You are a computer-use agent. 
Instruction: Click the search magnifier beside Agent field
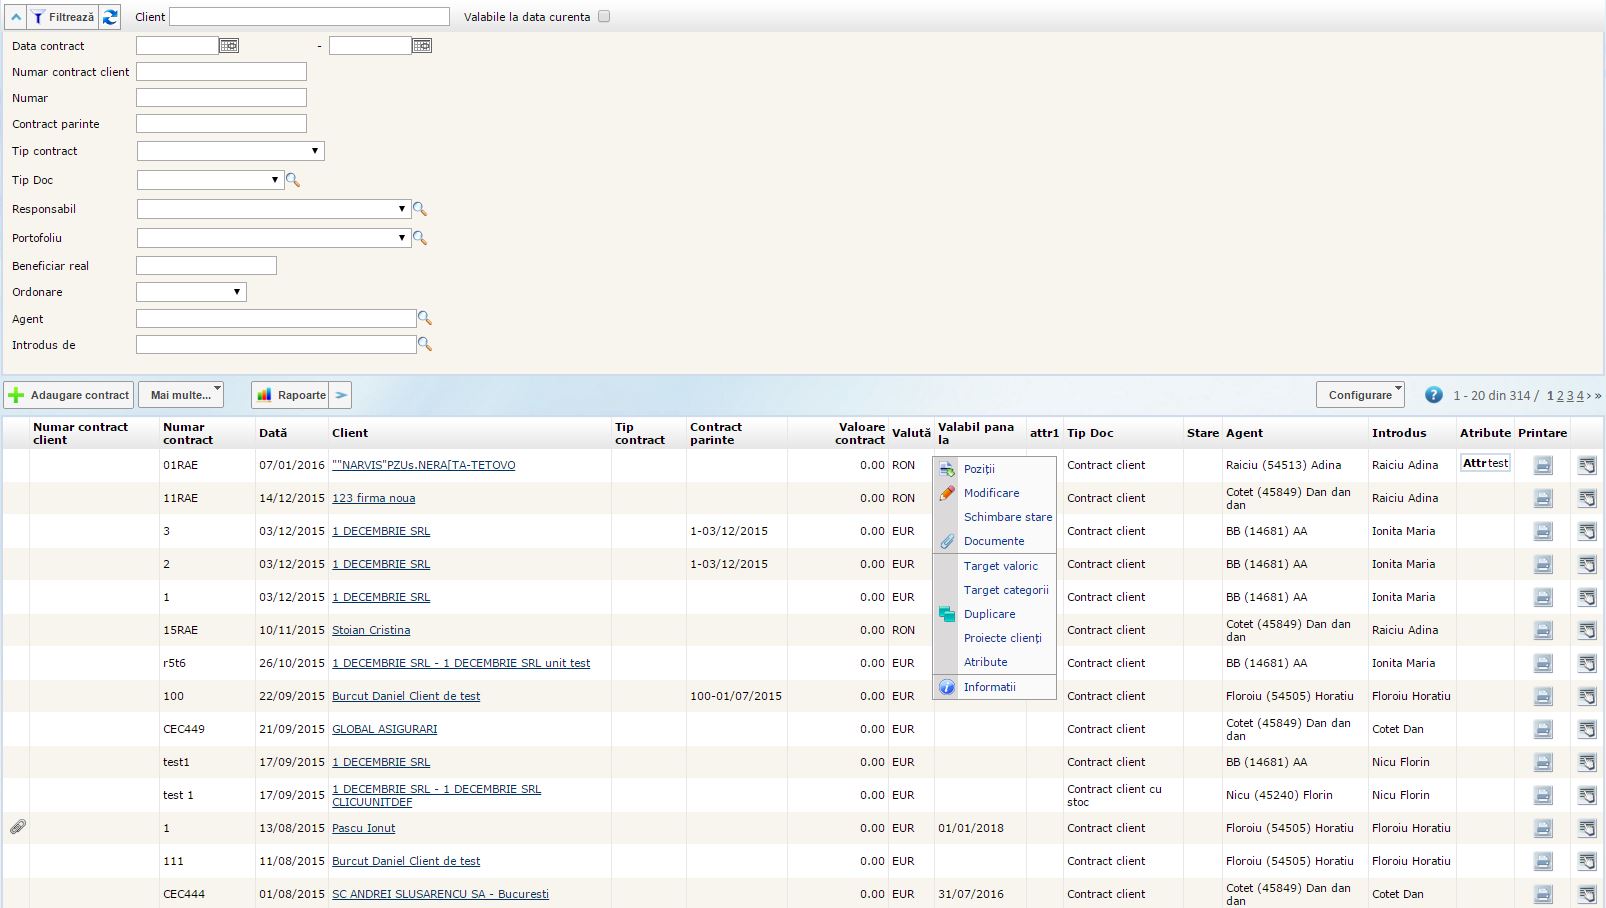[425, 318]
